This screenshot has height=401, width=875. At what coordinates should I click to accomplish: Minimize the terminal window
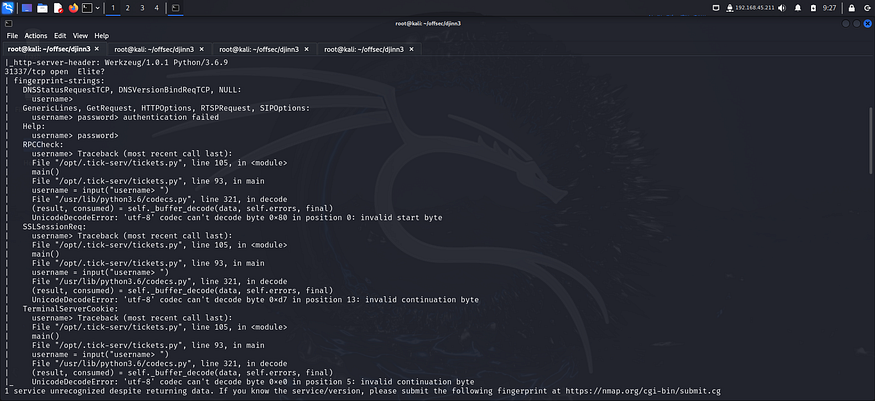847,23
